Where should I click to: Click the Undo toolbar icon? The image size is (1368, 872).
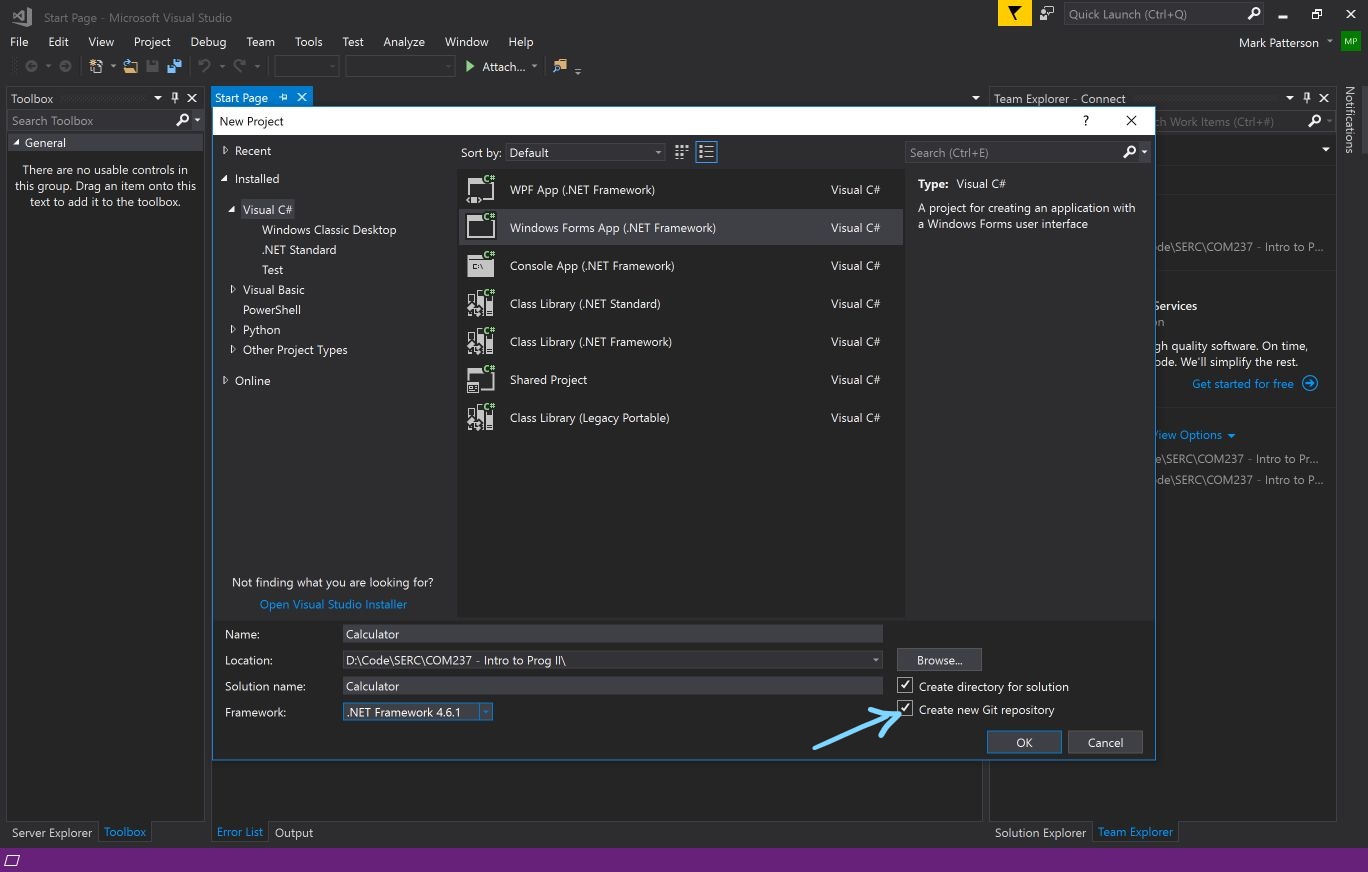204,66
